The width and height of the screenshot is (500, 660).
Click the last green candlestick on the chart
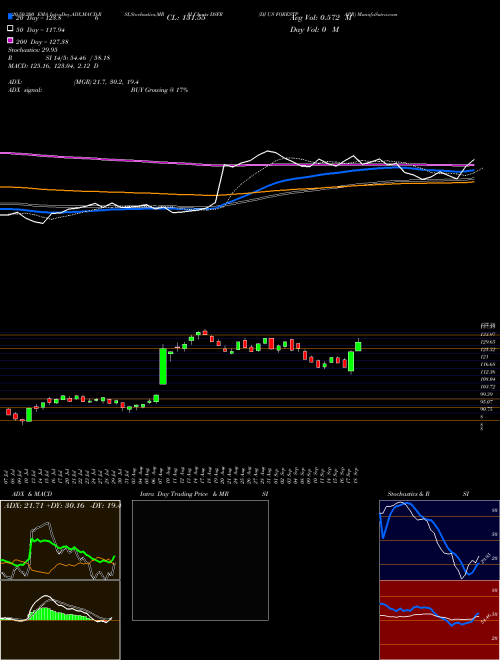tap(358, 346)
